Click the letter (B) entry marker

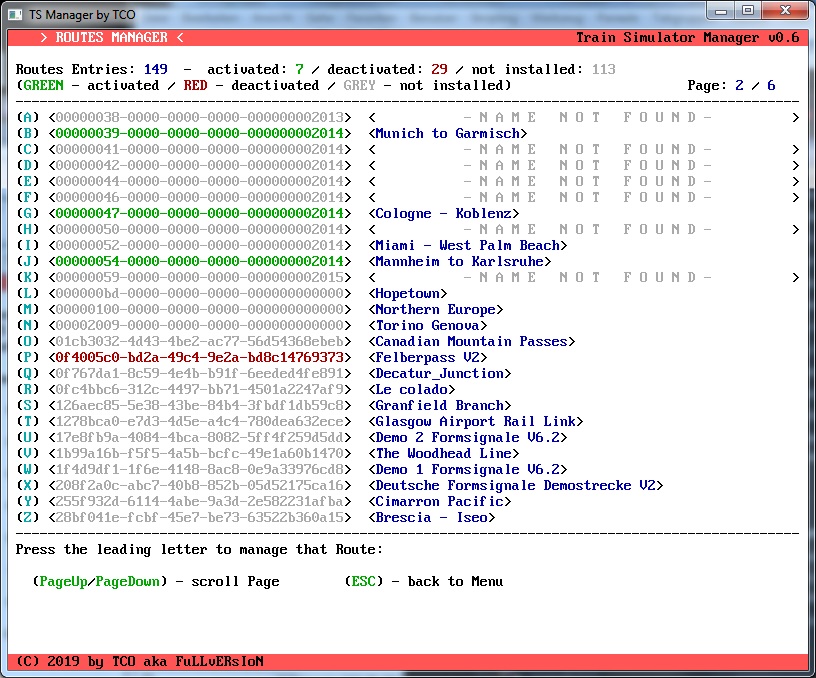[x=28, y=133]
